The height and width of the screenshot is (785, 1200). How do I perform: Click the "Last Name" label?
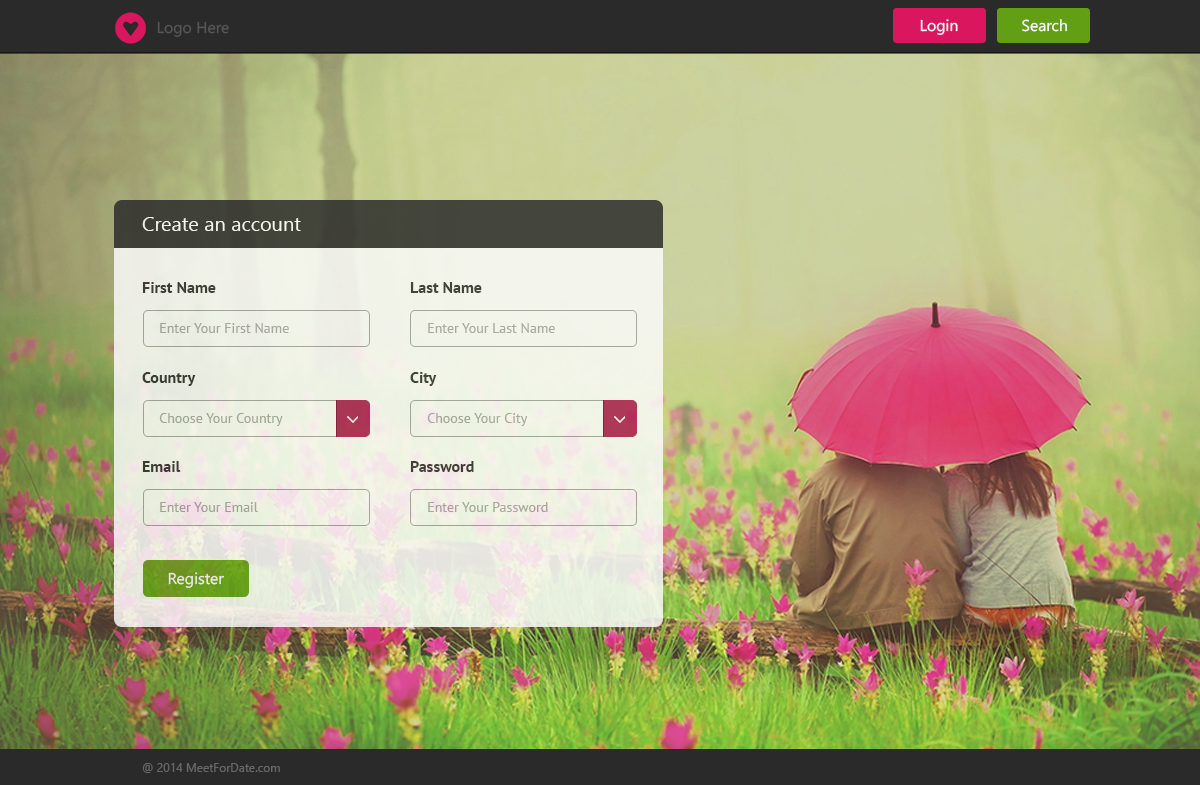[x=446, y=288]
